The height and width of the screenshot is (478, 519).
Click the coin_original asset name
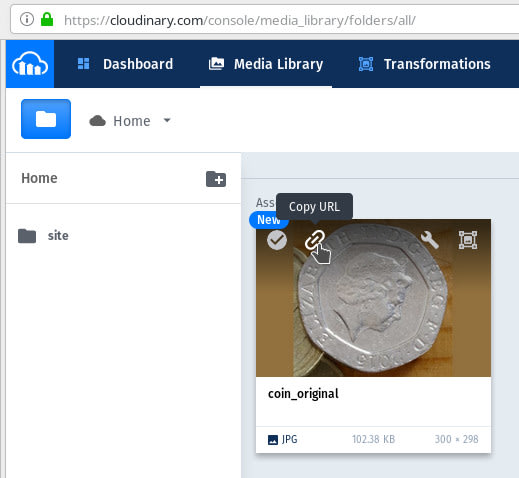click(x=303, y=394)
